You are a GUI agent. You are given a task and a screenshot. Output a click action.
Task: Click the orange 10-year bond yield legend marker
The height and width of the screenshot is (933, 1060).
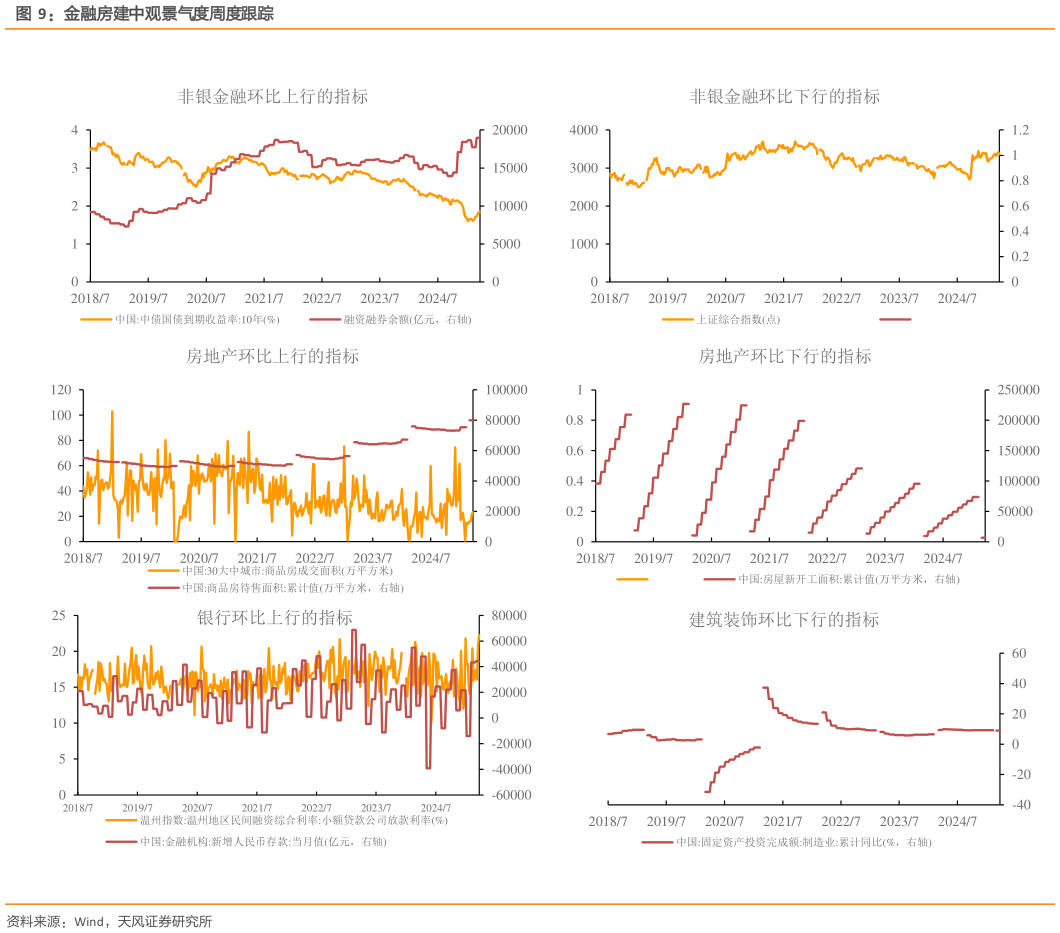pos(95,320)
